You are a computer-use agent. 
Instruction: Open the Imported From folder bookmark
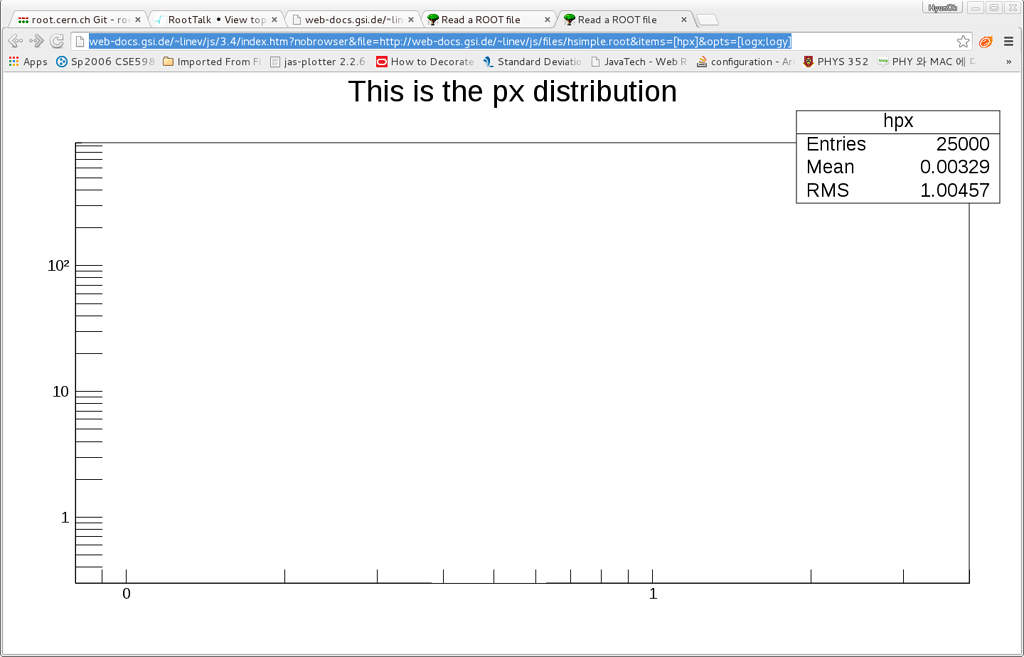pos(212,61)
